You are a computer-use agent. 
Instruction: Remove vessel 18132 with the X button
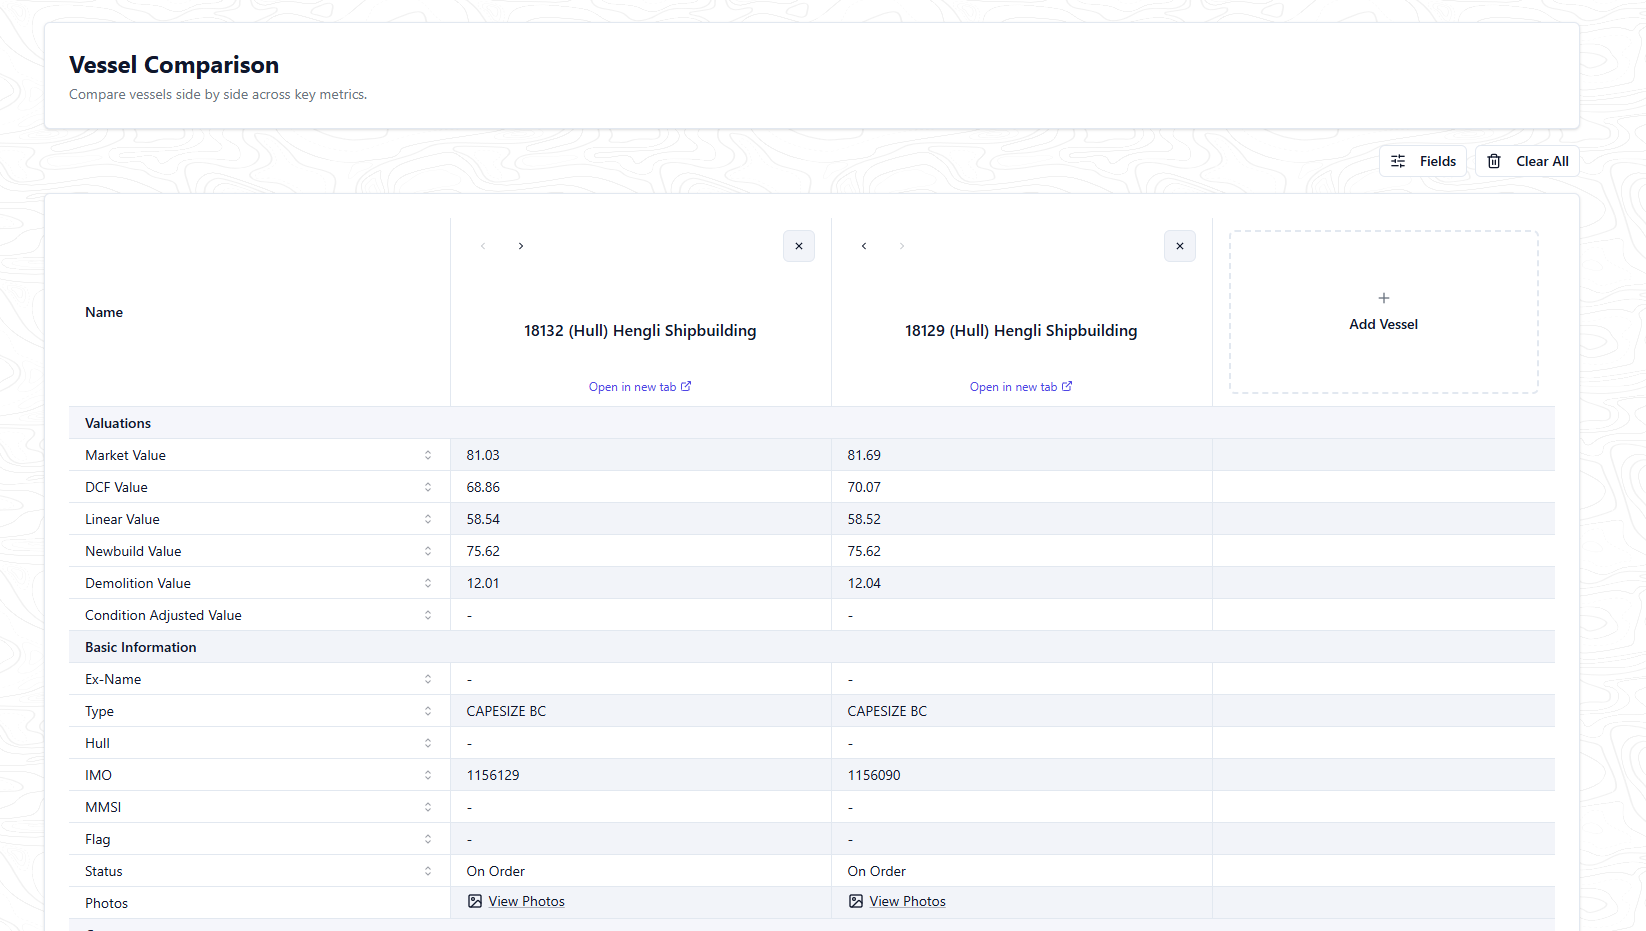(799, 246)
